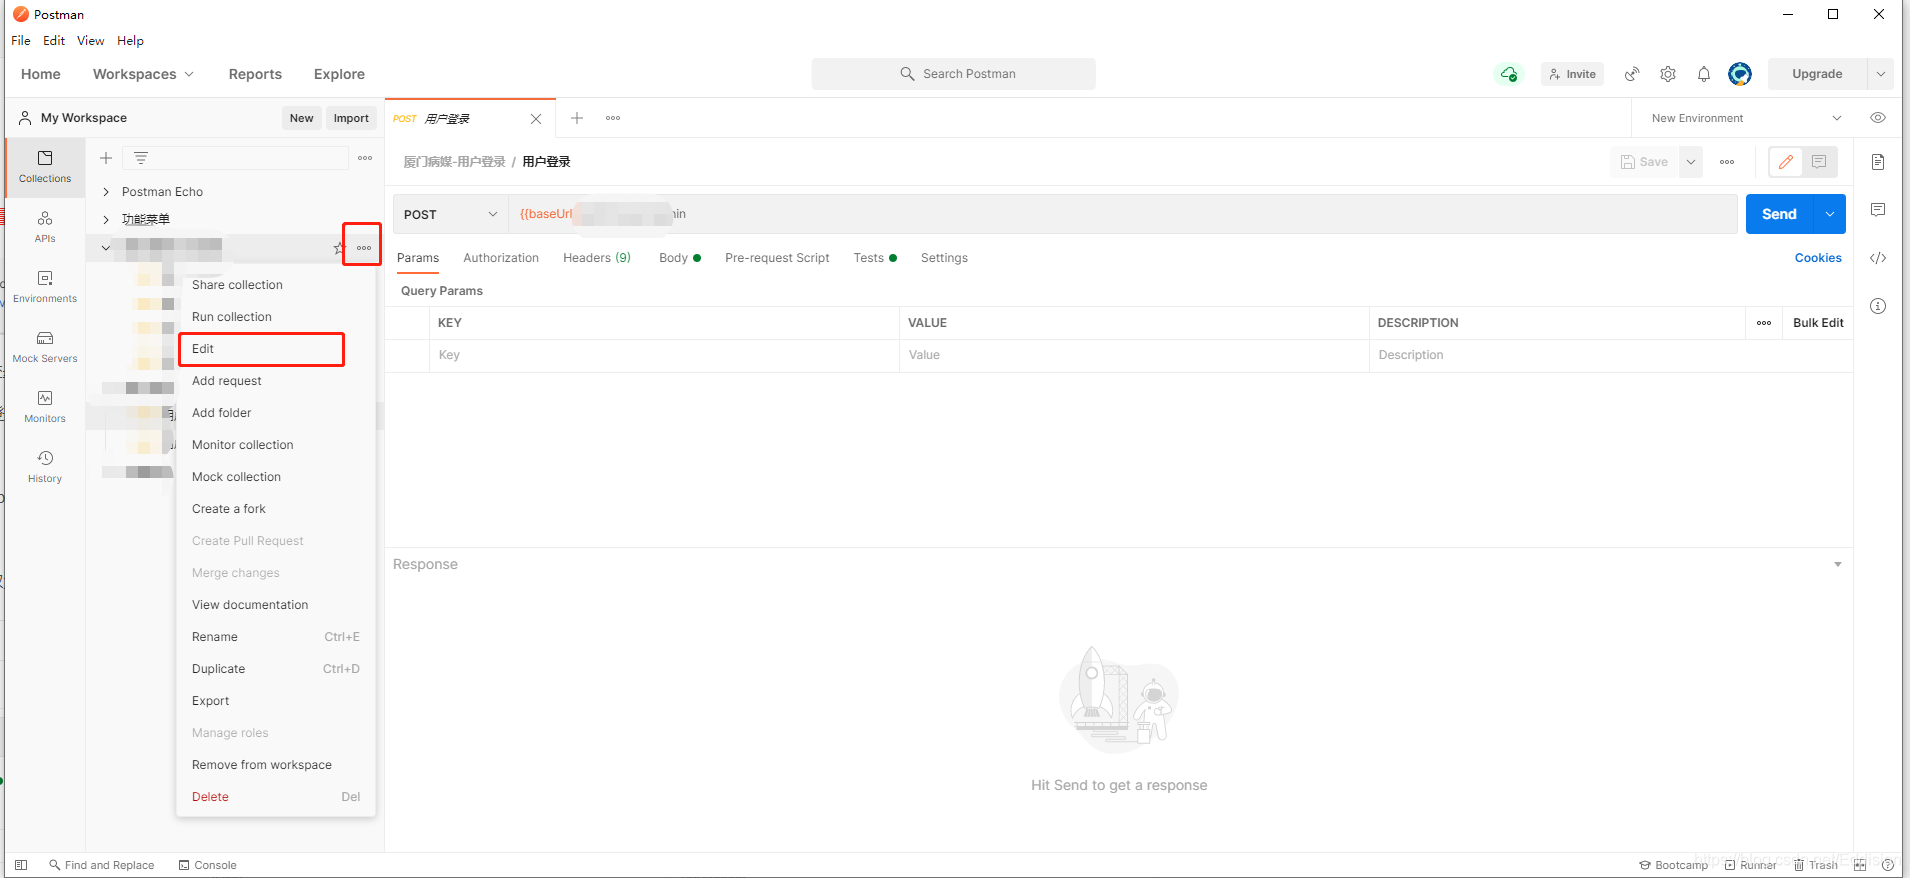Click the settings gear icon
This screenshot has height=878, width=1910.
(1668, 74)
